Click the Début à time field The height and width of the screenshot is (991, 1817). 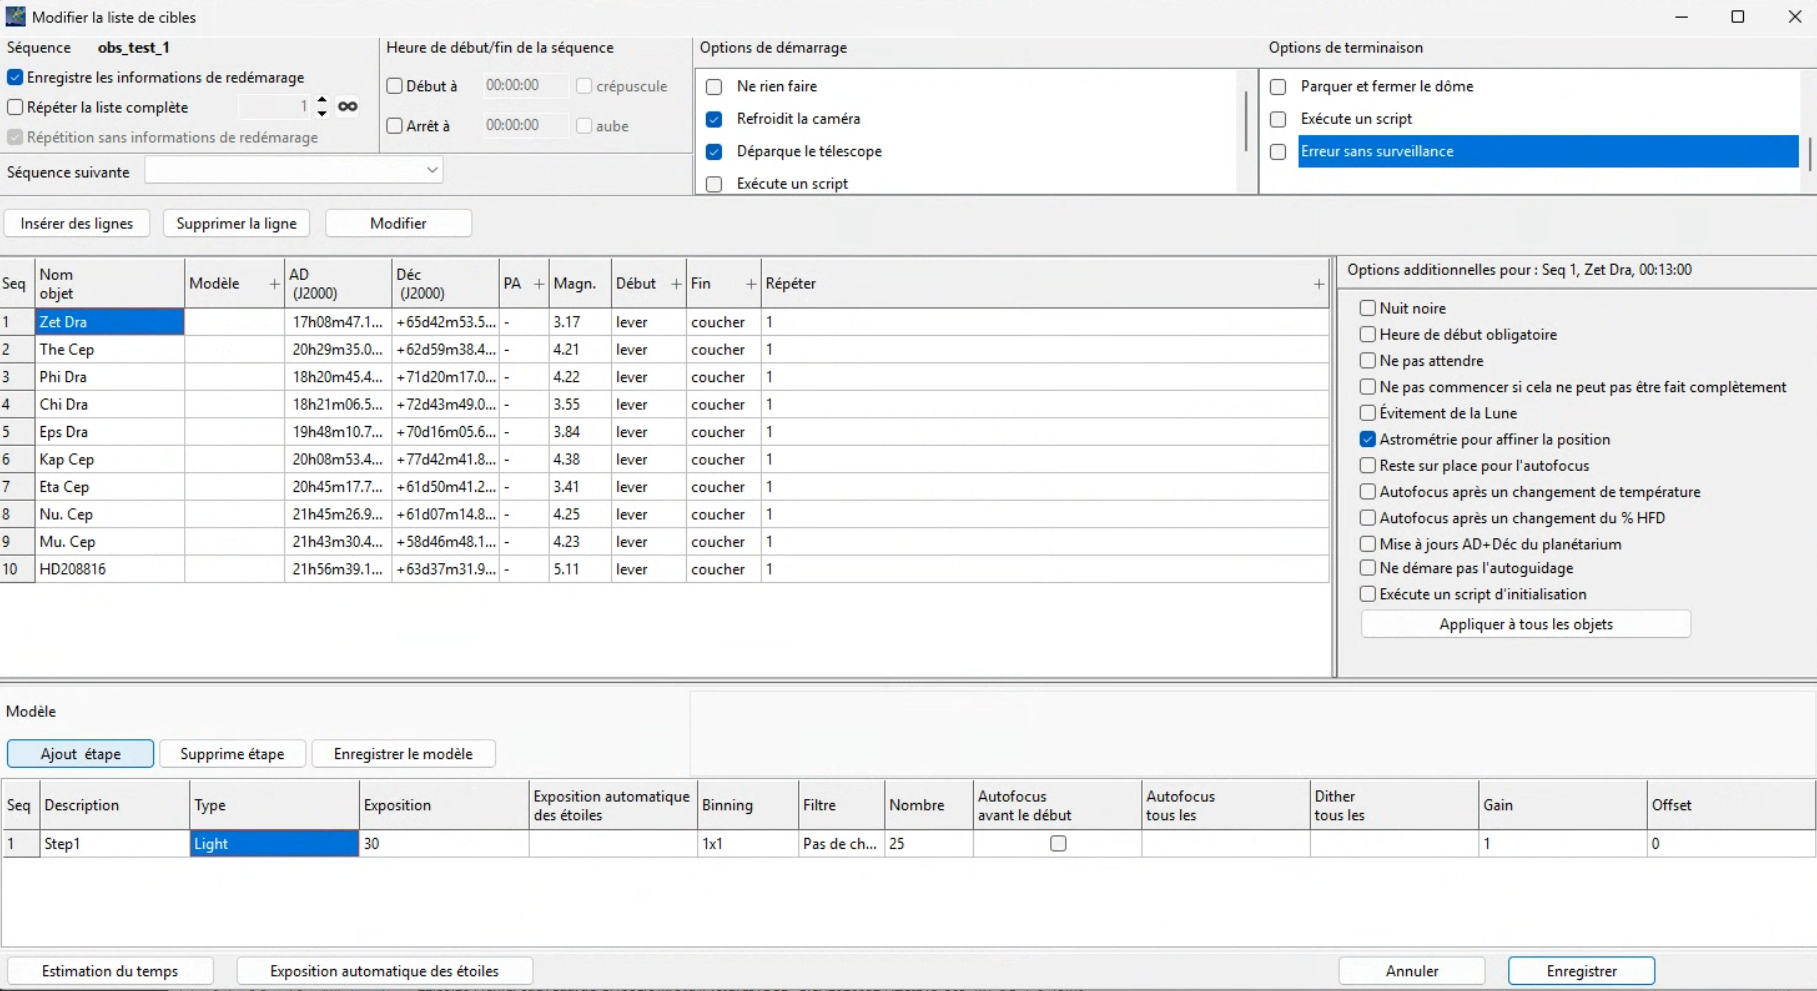coord(523,86)
